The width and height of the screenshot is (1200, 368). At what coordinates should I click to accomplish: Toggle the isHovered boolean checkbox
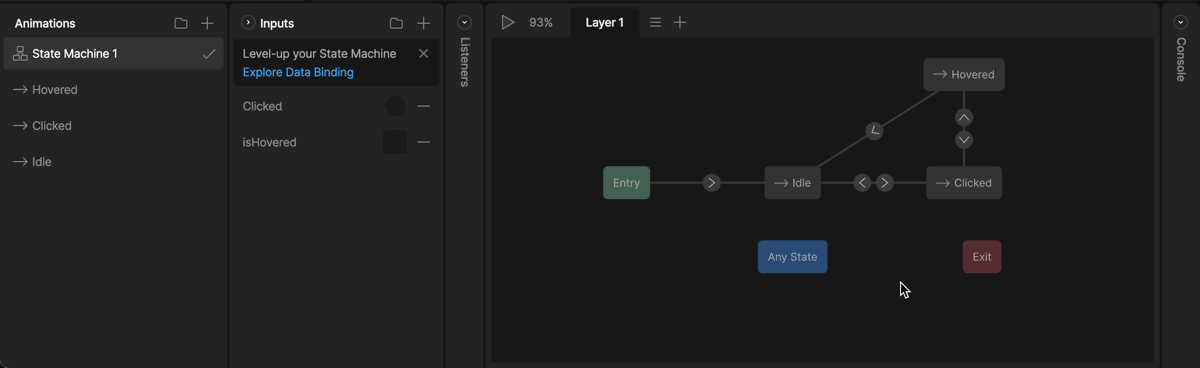(x=395, y=142)
